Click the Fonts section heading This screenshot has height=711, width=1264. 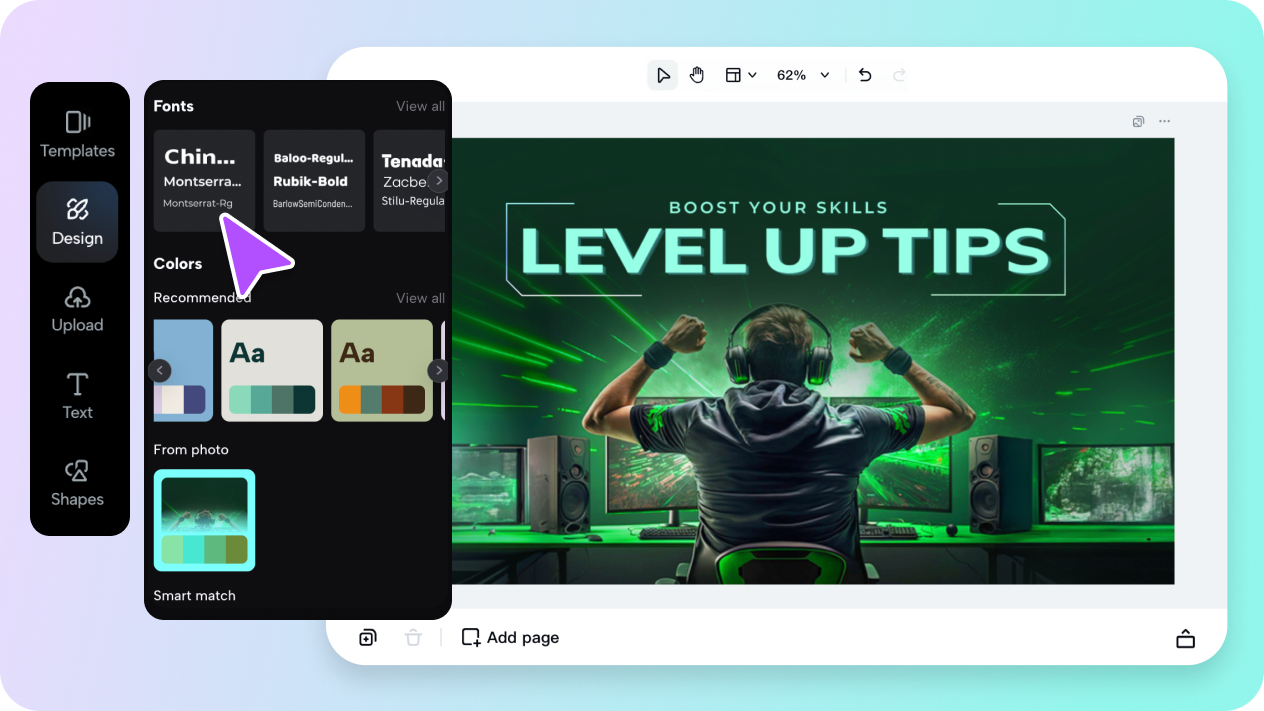coord(173,106)
